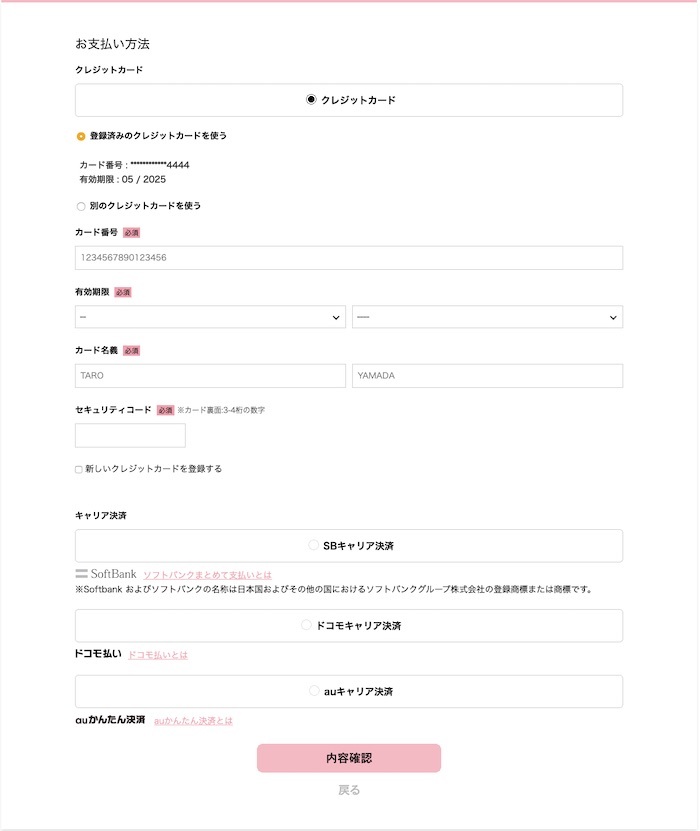
Task: Open the expiry month dropdown
Action: pyautogui.click(x=210, y=317)
